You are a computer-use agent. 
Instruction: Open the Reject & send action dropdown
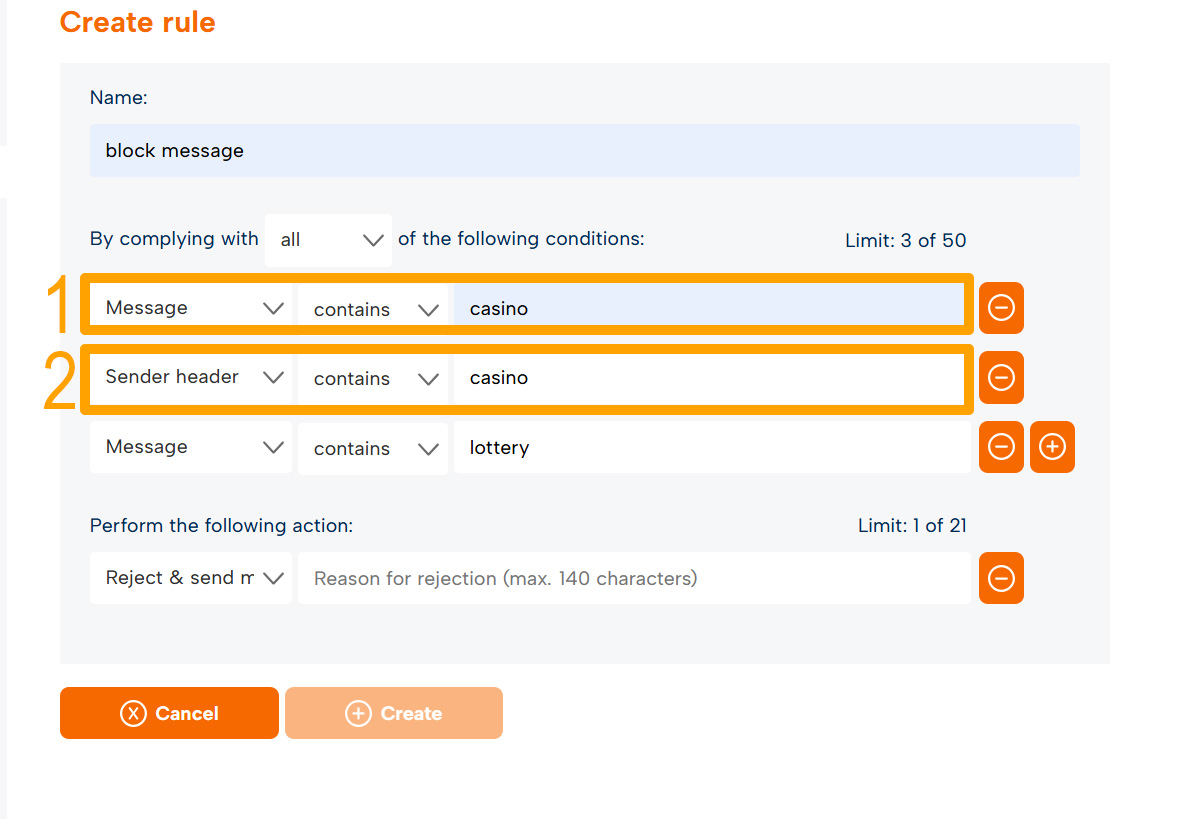[191, 578]
